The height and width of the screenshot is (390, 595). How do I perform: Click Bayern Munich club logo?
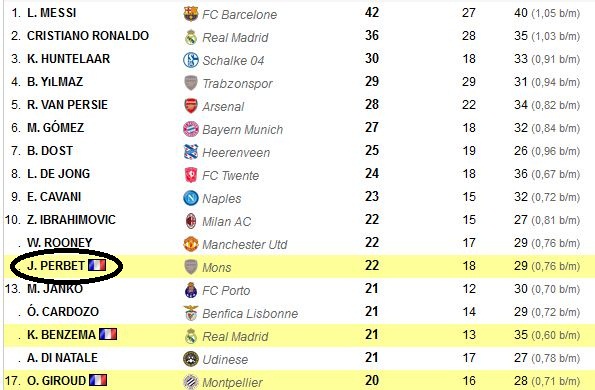(191, 129)
